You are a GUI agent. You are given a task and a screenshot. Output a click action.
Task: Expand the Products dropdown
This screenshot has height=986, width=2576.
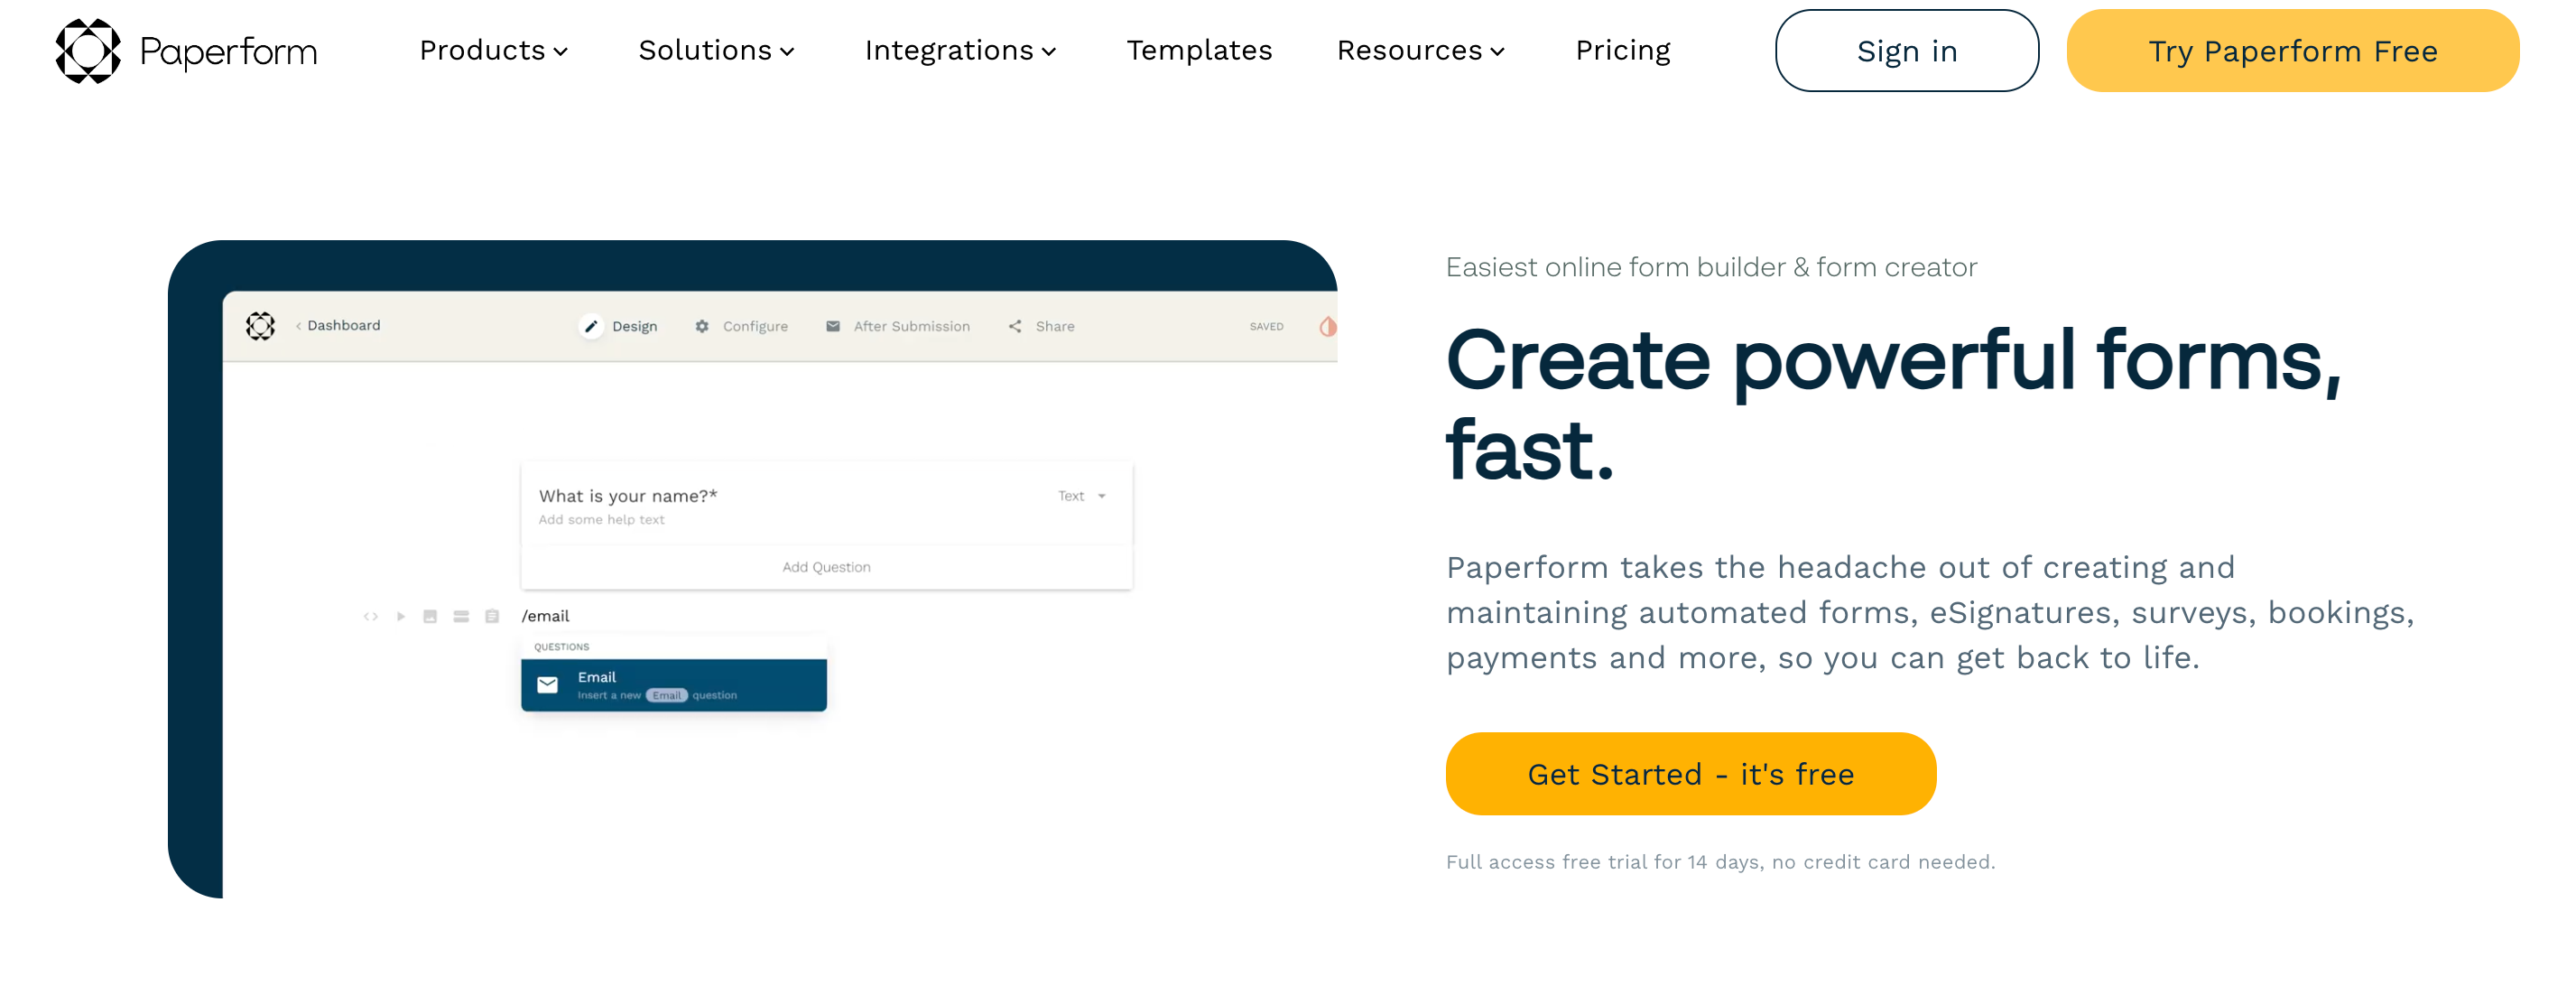click(494, 51)
